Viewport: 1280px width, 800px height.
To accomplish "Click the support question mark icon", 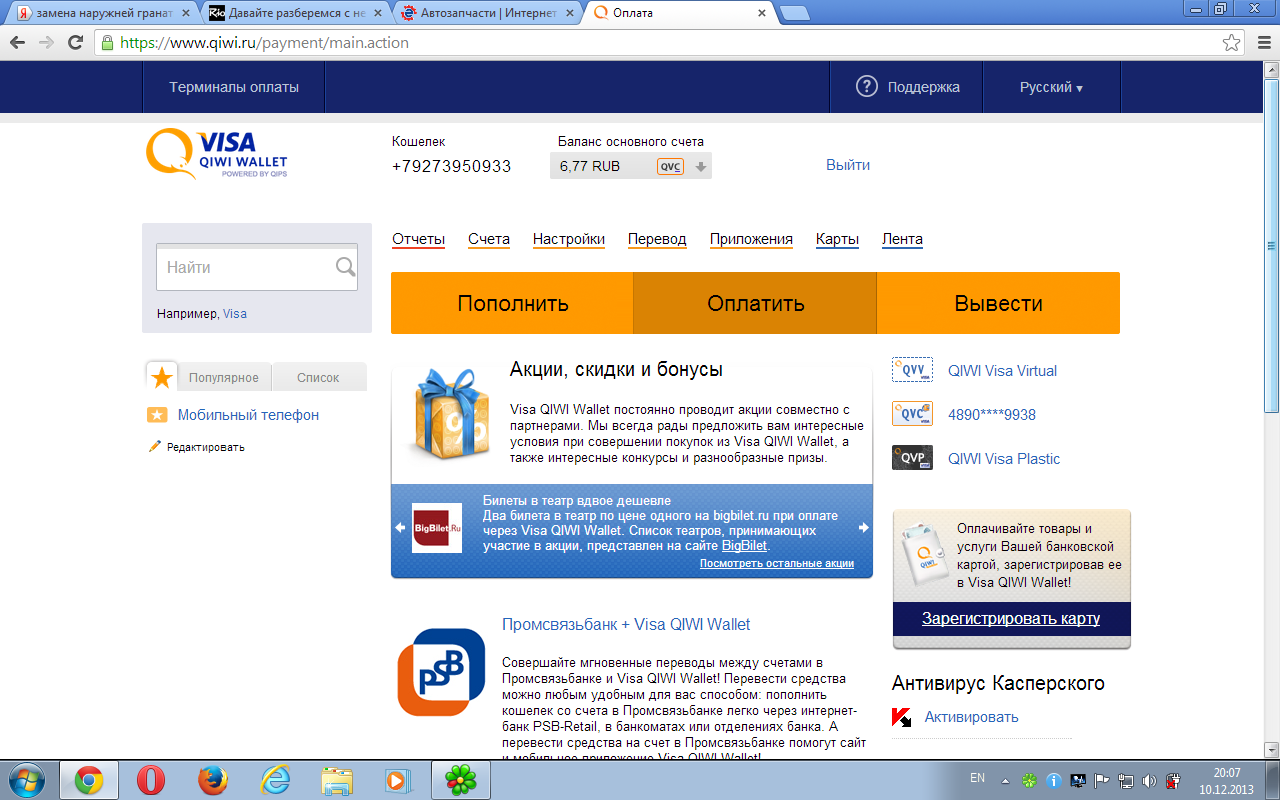I will (866, 87).
